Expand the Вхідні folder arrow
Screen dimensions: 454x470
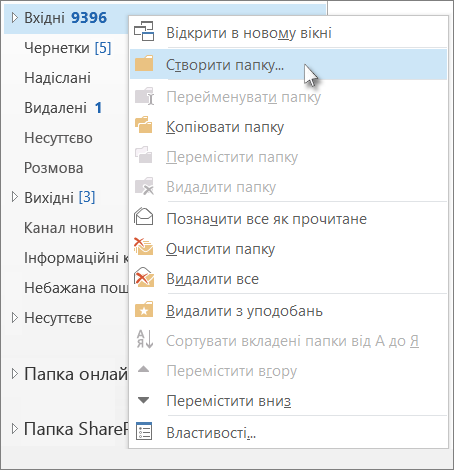[x=14, y=17]
